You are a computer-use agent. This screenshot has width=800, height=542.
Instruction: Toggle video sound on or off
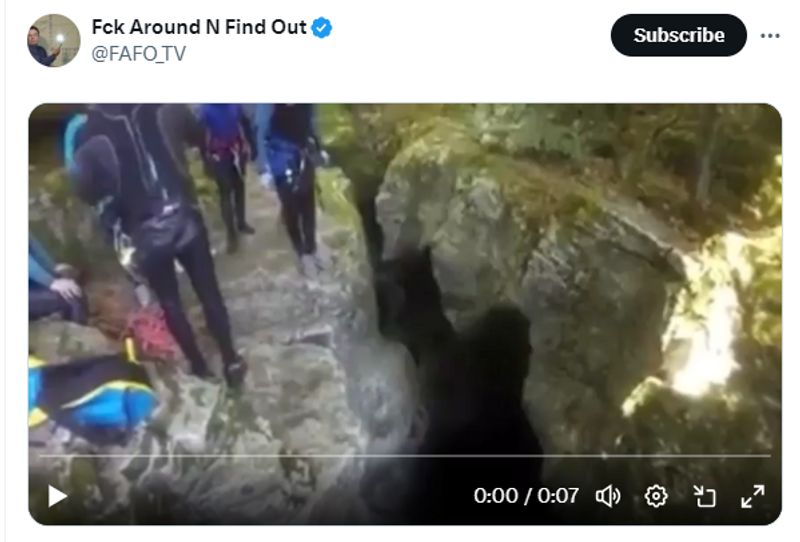coord(608,496)
